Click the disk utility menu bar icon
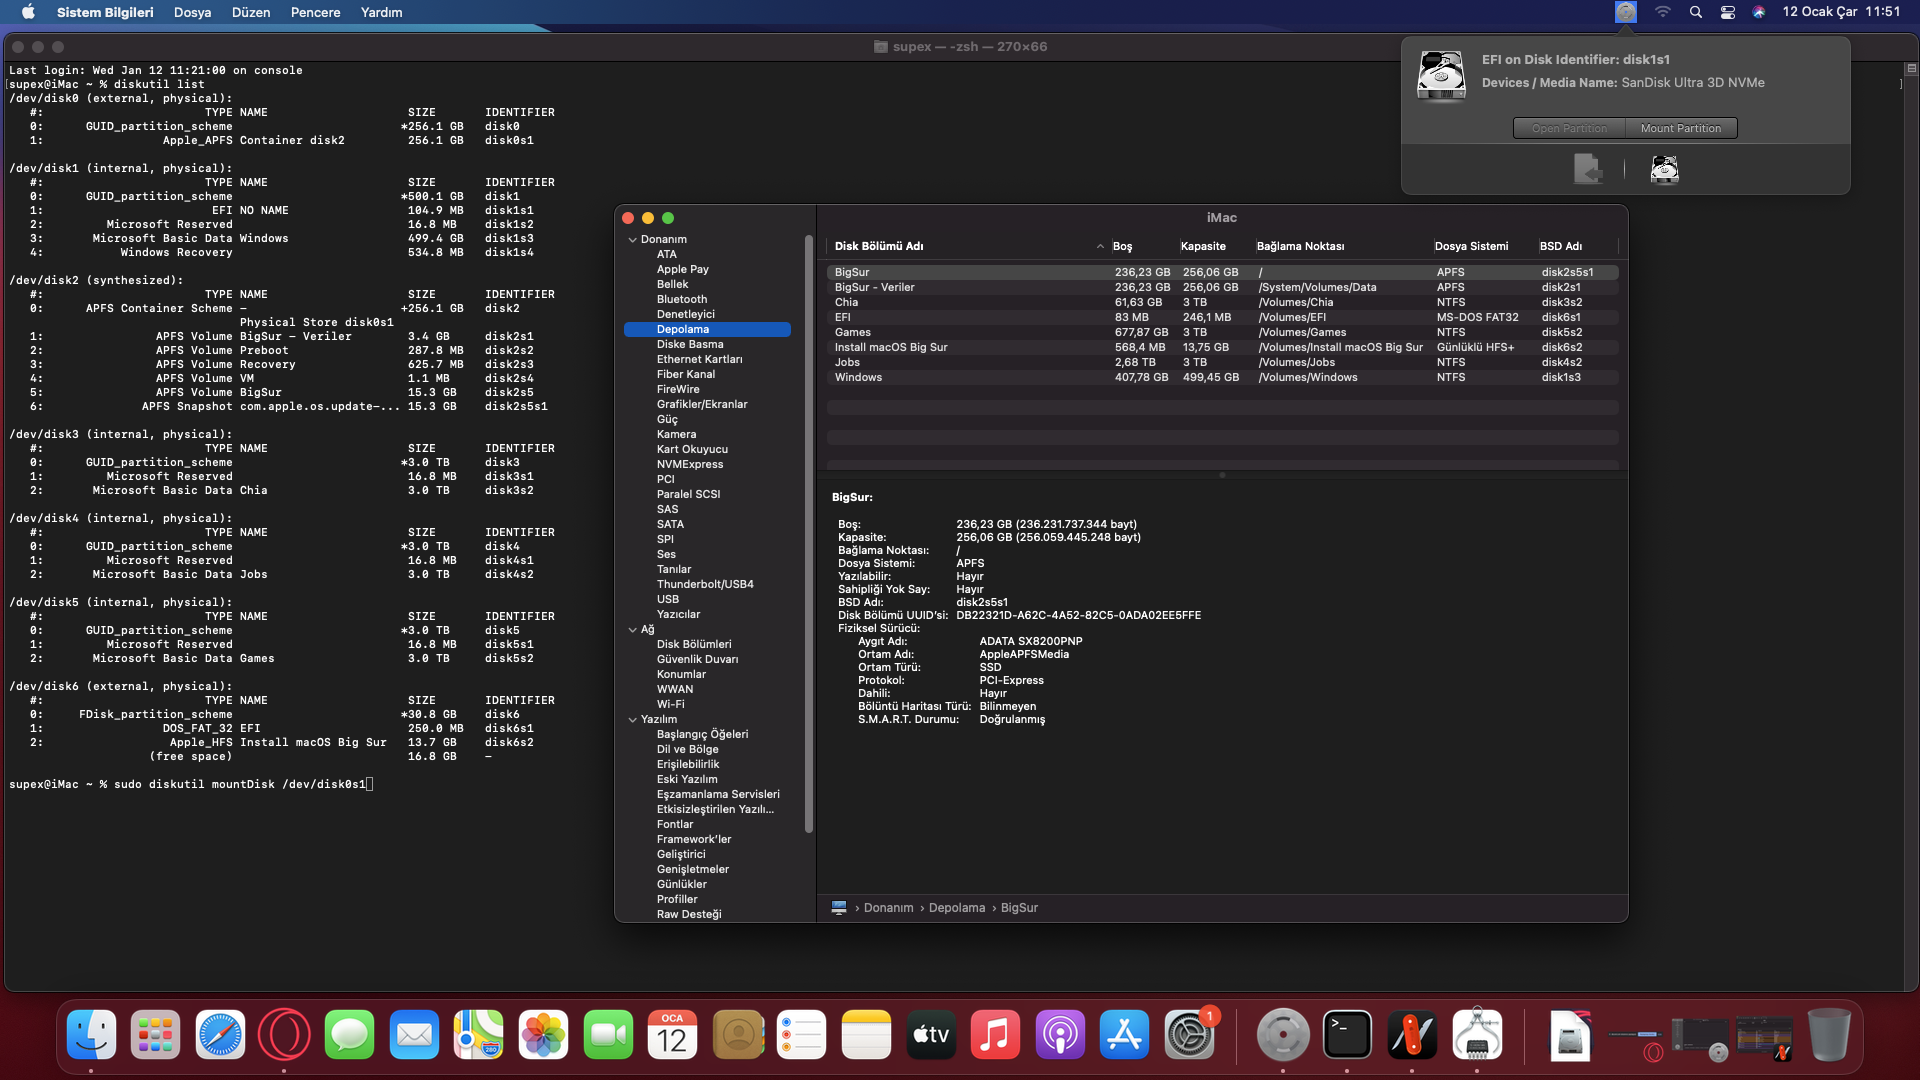The width and height of the screenshot is (1920, 1080). (1626, 12)
